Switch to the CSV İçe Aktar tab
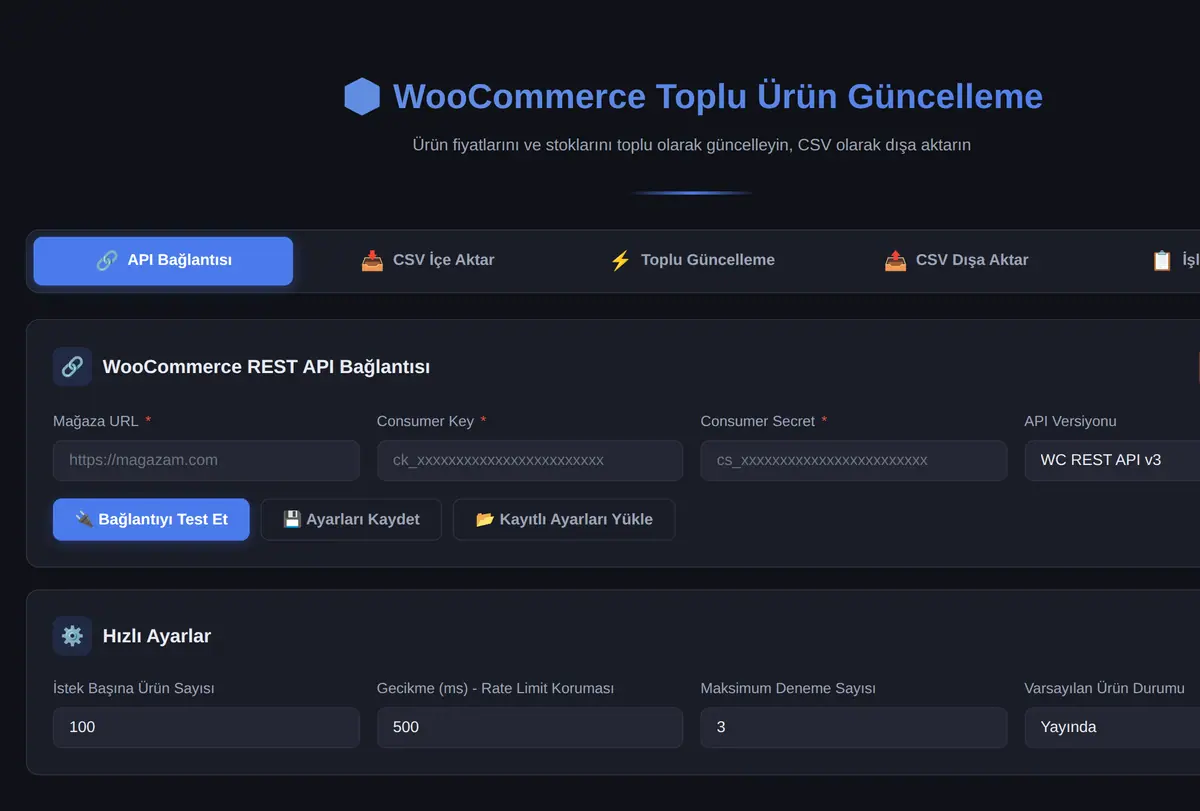 coord(428,261)
